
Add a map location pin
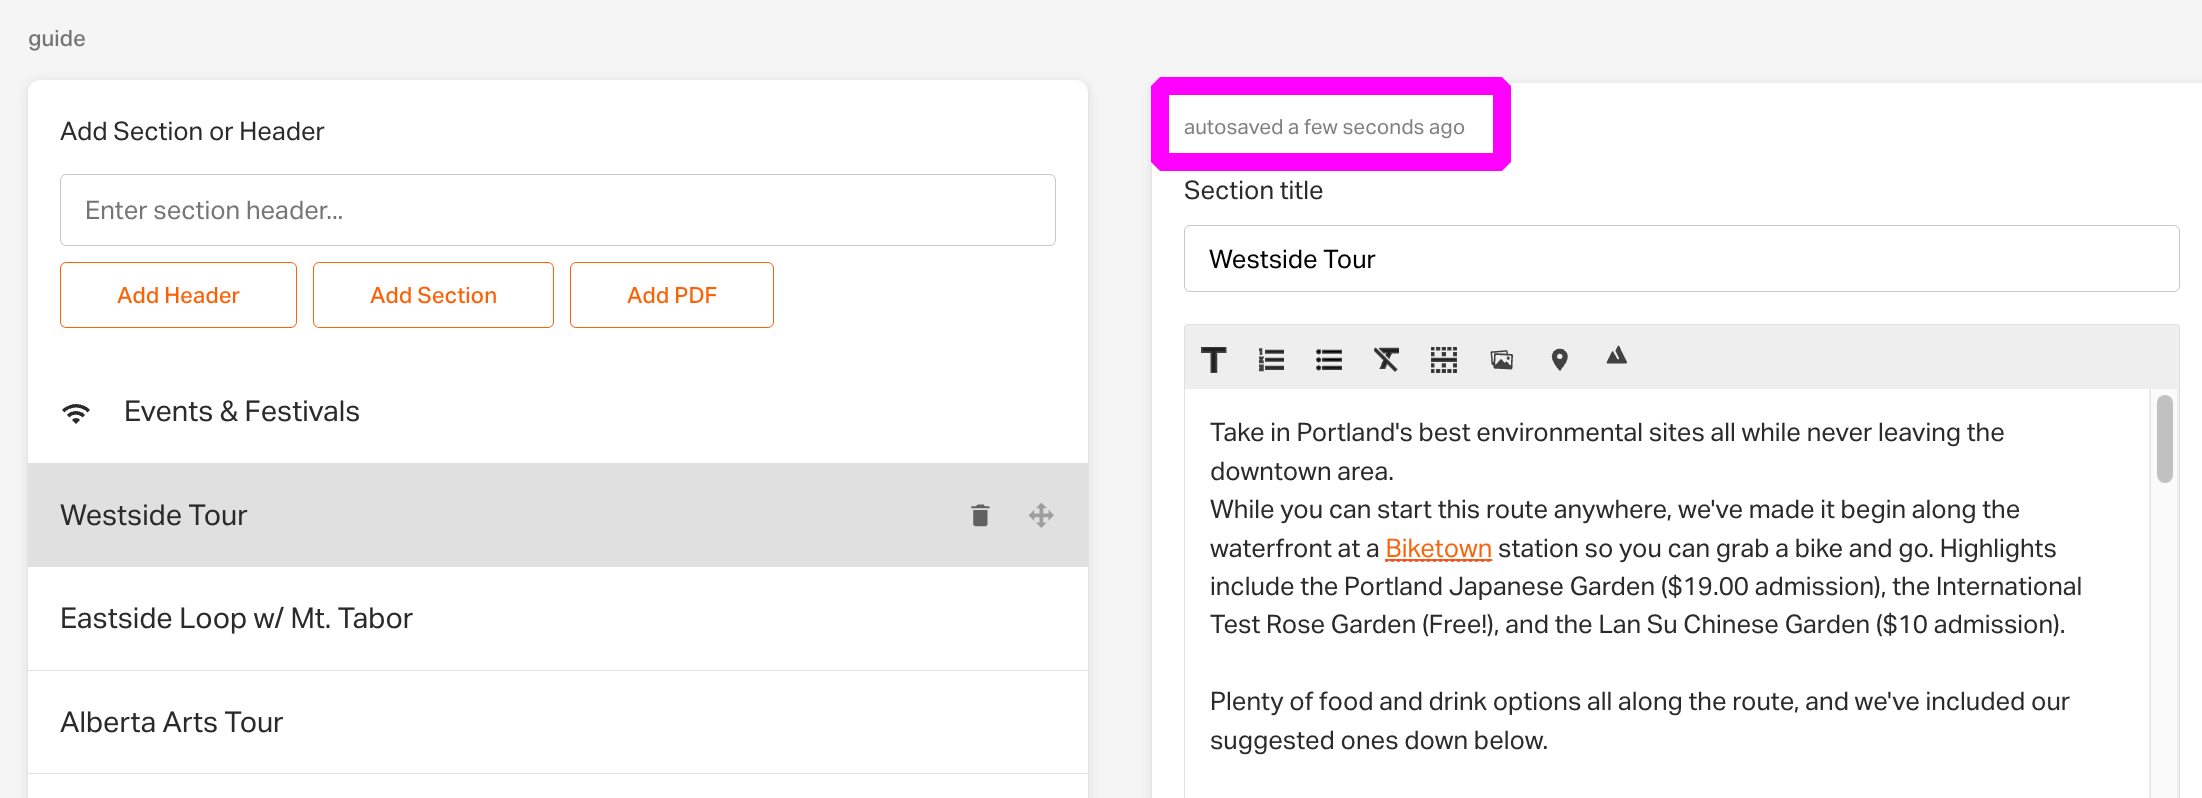coord(1559,359)
